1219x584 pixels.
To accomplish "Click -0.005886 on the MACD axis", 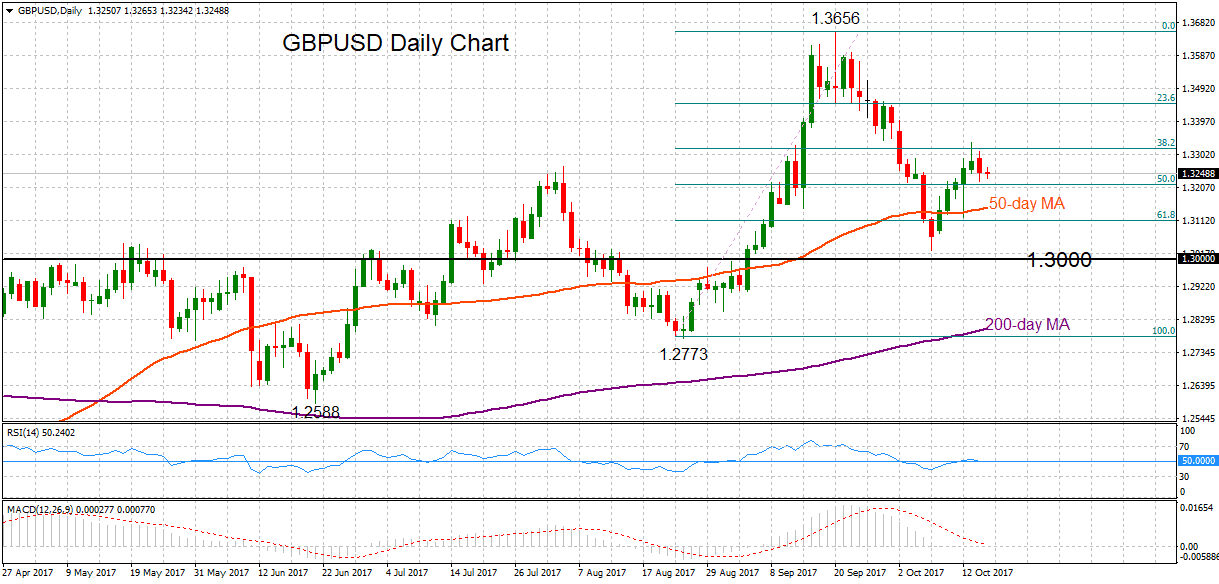I will pyautogui.click(x=1199, y=555).
